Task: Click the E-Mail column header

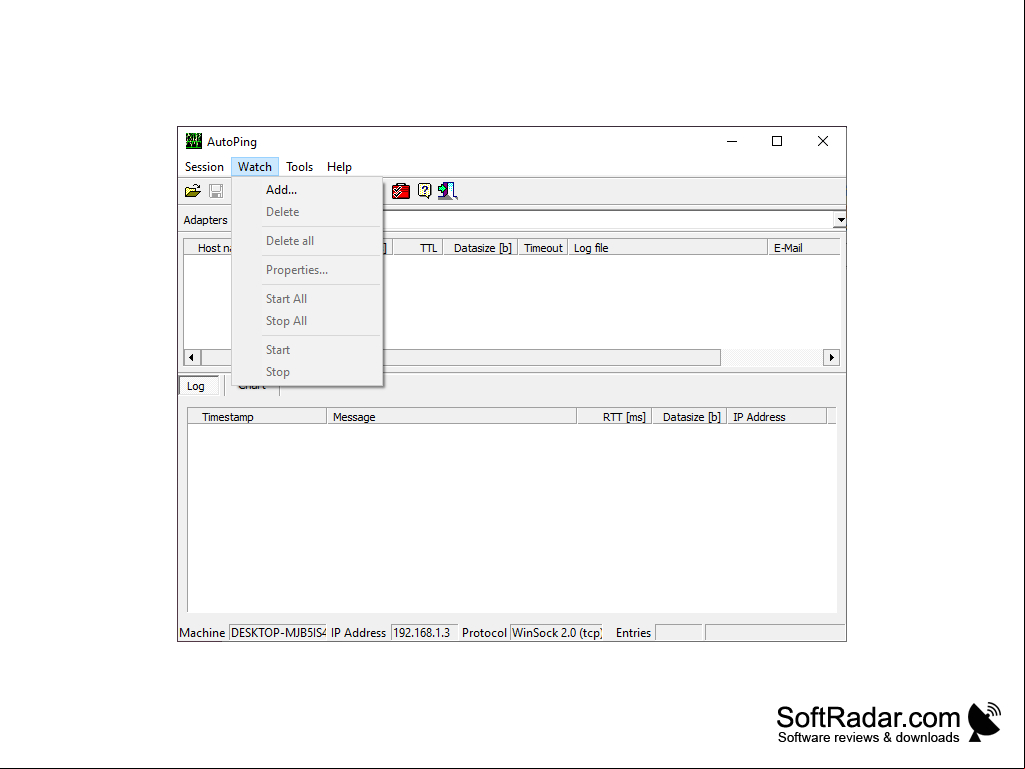Action: pos(803,248)
